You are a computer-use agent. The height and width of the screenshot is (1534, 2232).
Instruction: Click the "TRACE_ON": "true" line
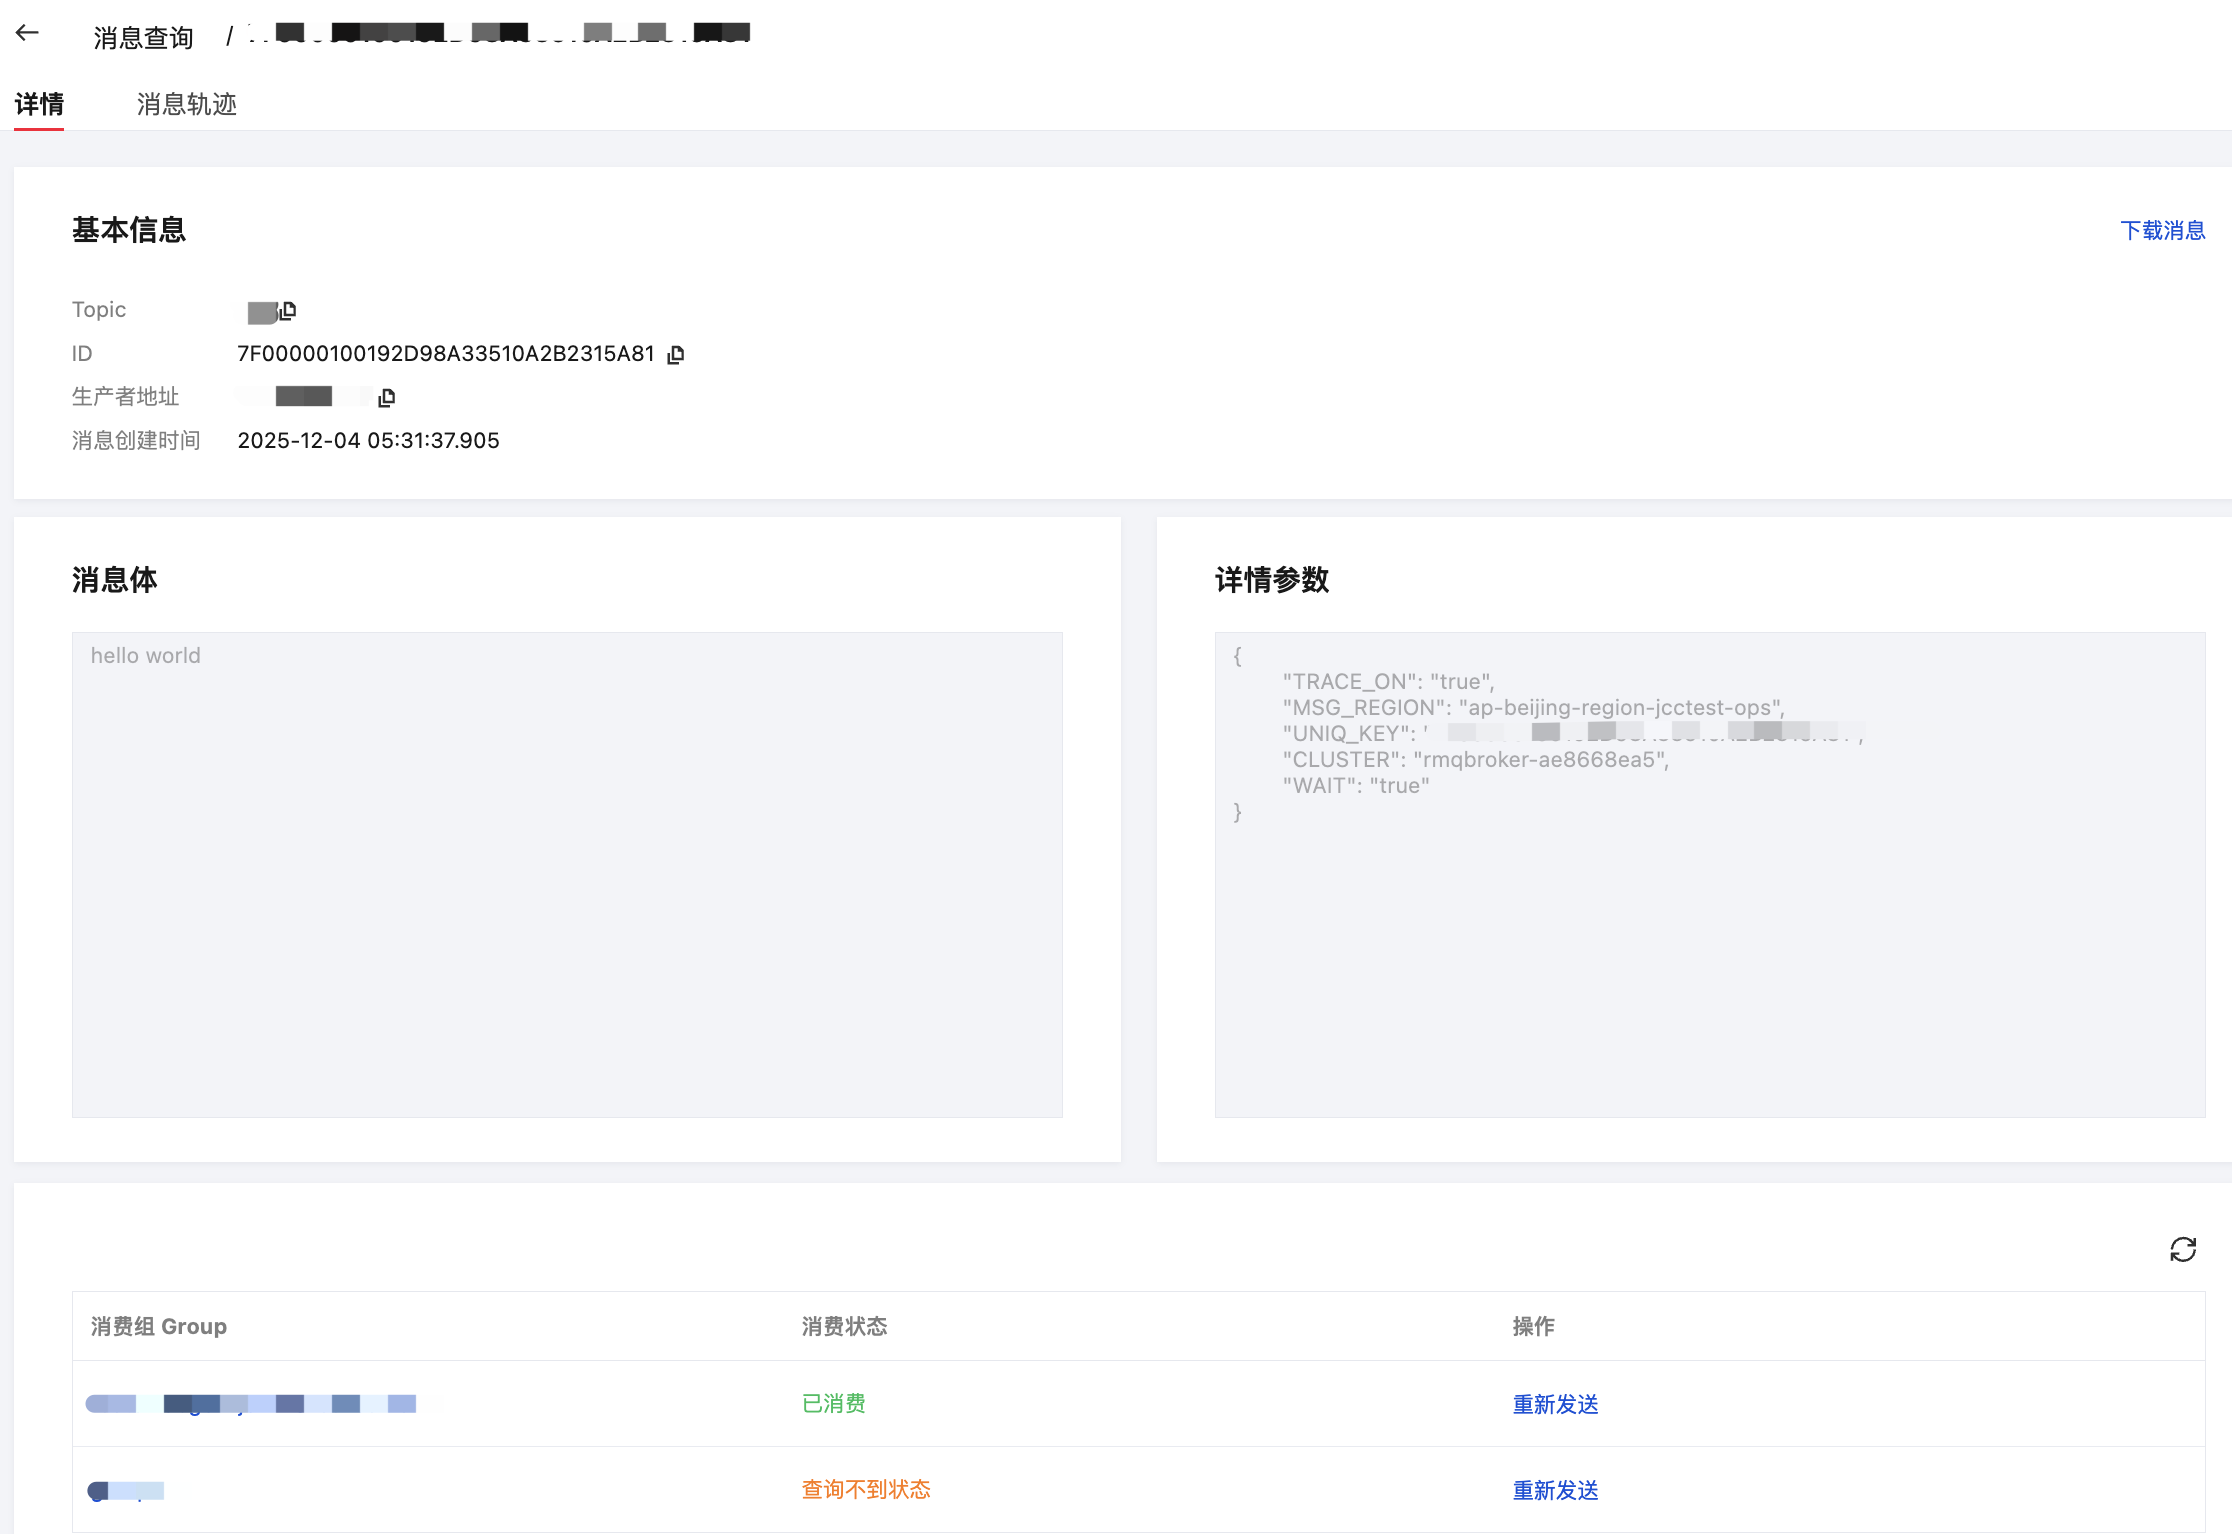pyautogui.click(x=1388, y=682)
